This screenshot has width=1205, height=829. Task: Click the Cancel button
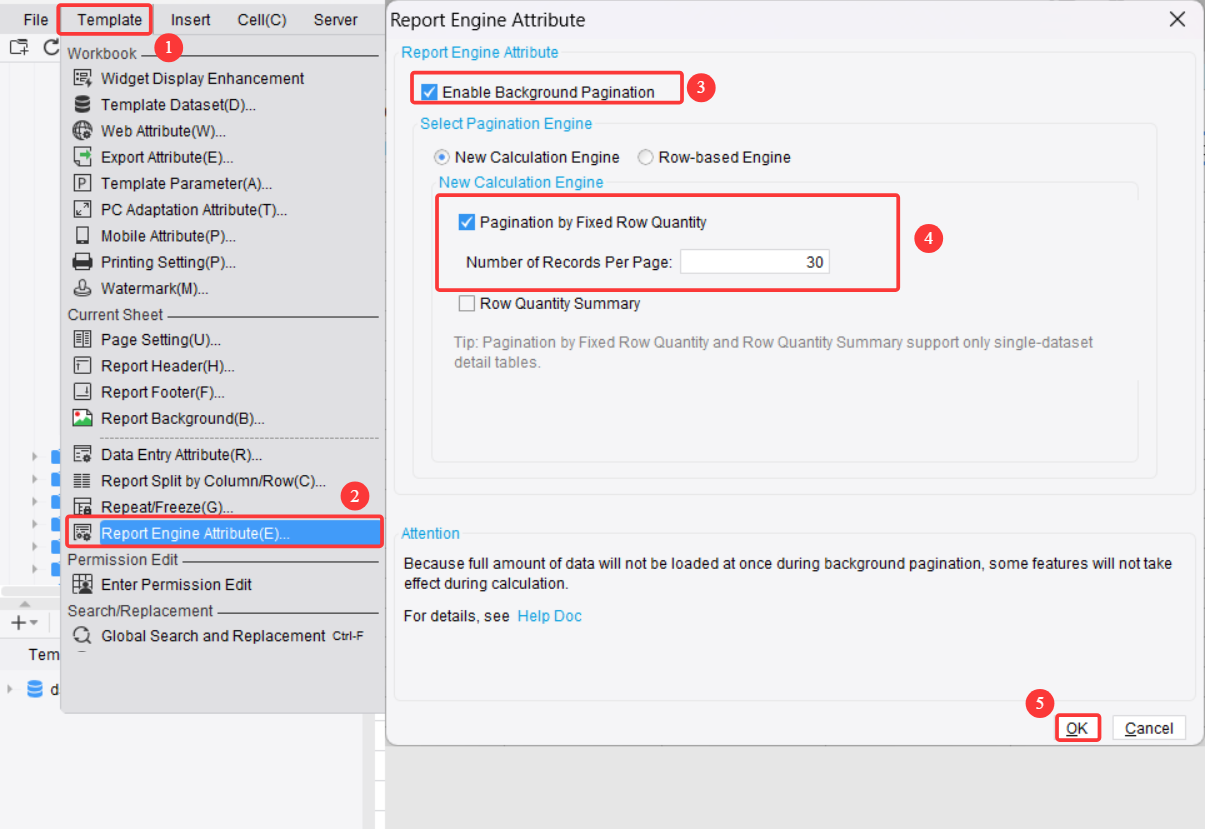click(1149, 728)
